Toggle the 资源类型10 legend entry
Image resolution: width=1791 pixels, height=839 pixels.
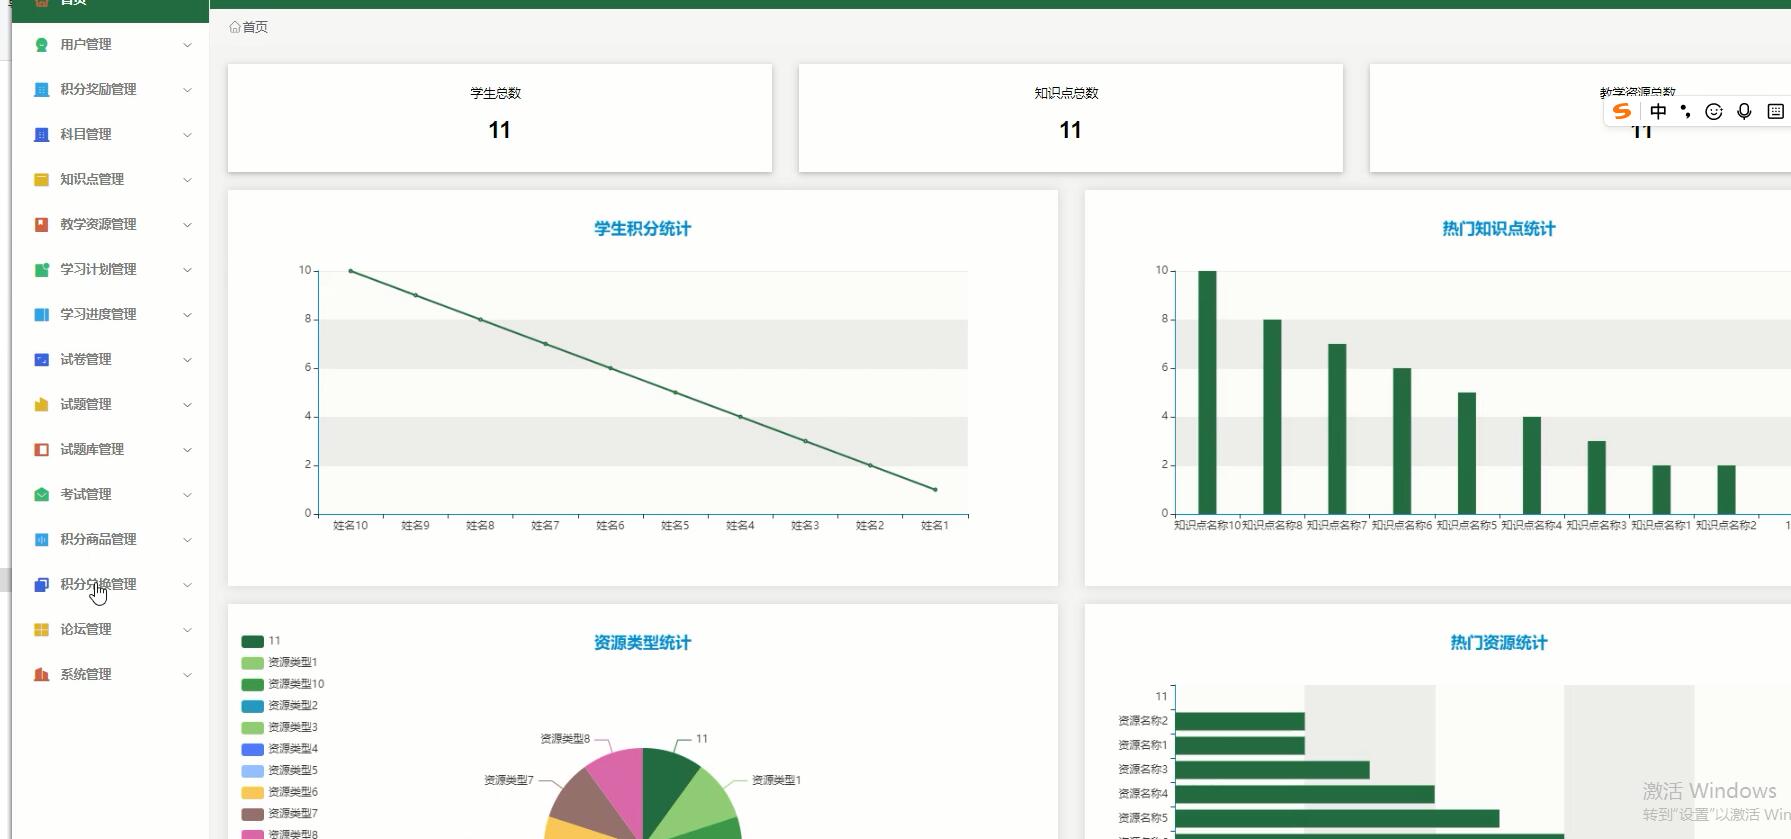point(283,685)
